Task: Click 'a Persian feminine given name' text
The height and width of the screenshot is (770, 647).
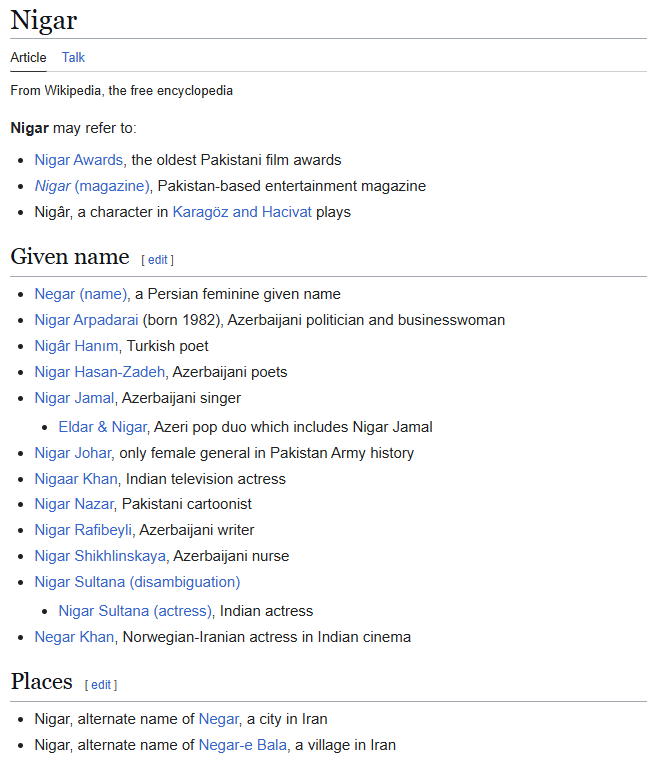Action: tap(238, 294)
